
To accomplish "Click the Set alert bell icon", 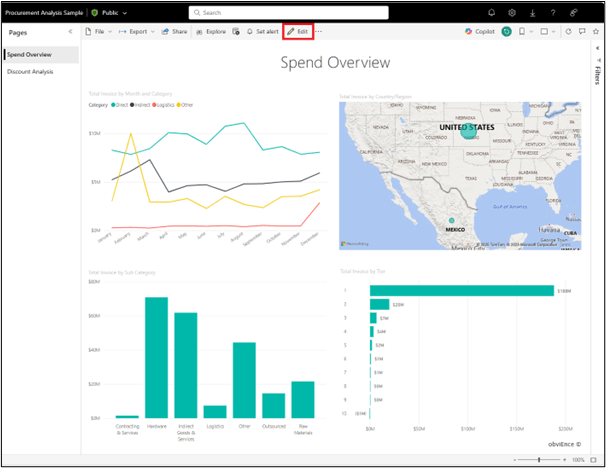I will coord(250,32).
